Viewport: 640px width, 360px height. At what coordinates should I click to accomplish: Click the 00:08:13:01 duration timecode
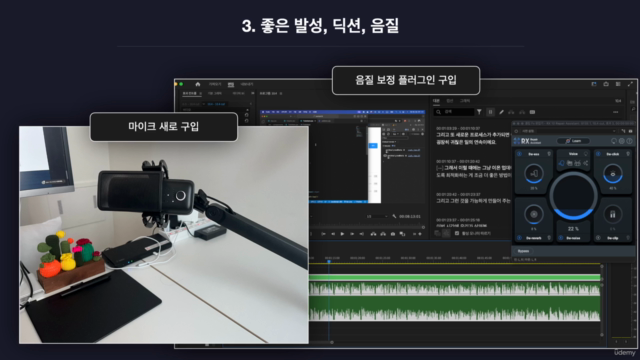coord(410,216)
